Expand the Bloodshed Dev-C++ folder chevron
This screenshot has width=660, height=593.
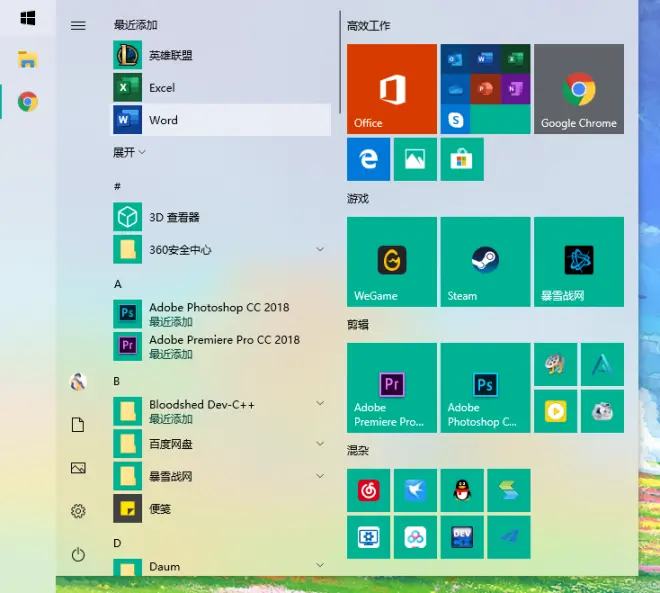click(320, 403)
